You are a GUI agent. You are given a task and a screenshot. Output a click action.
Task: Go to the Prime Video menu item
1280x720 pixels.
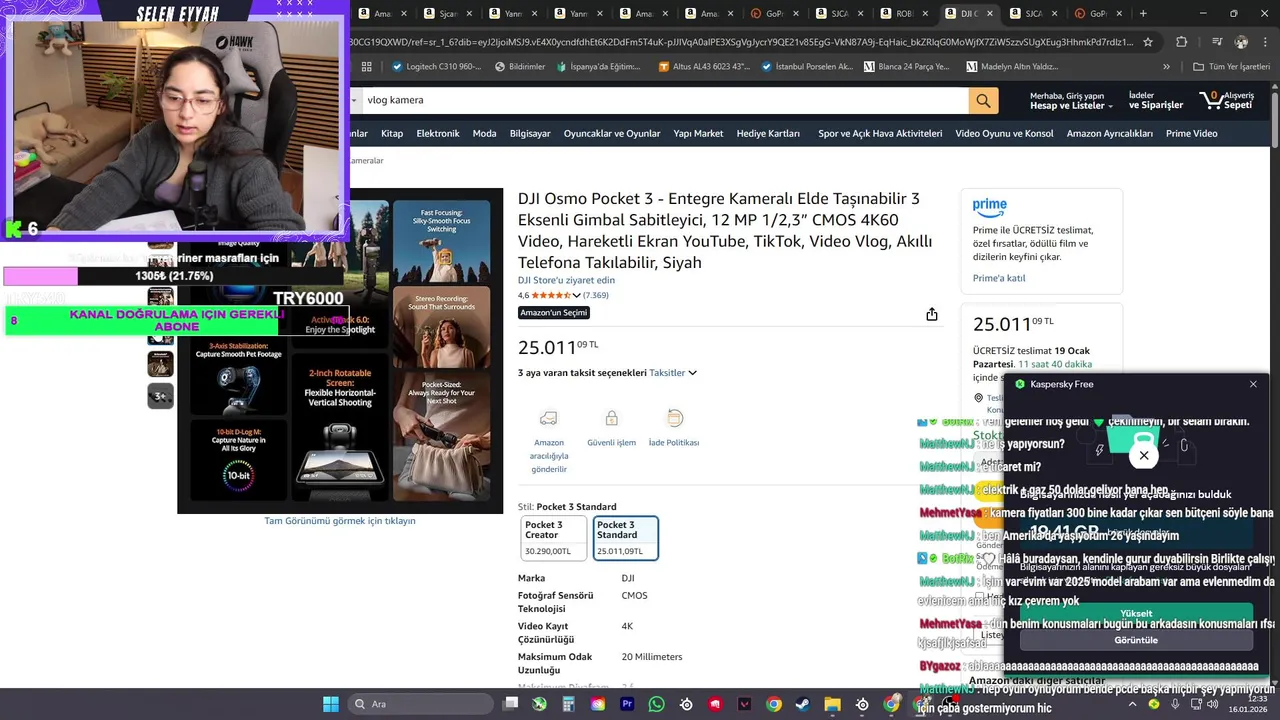(1192, 134)
